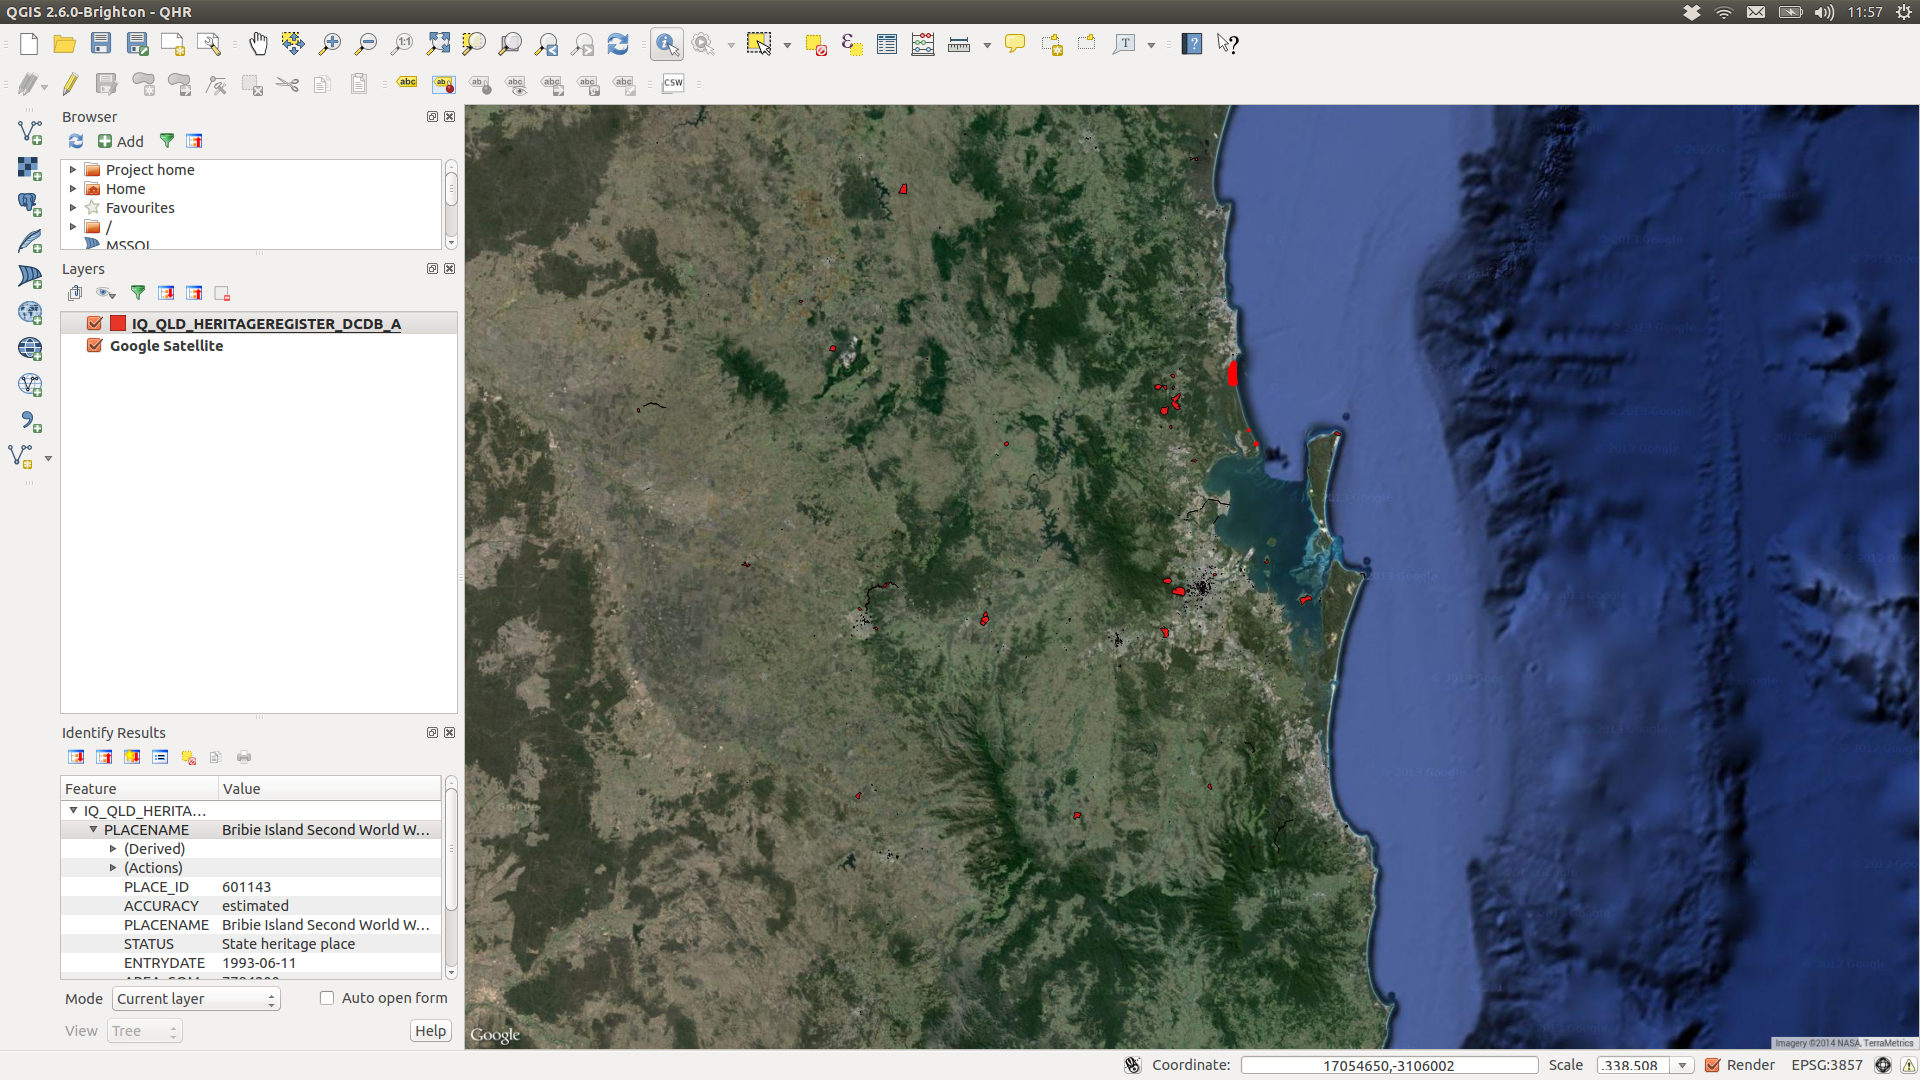Image resolution: width=1920 pixels, height=1080 pixels.
Task: Click Filter Legend funnel in Layers panel
Action: tap(138, 293)
